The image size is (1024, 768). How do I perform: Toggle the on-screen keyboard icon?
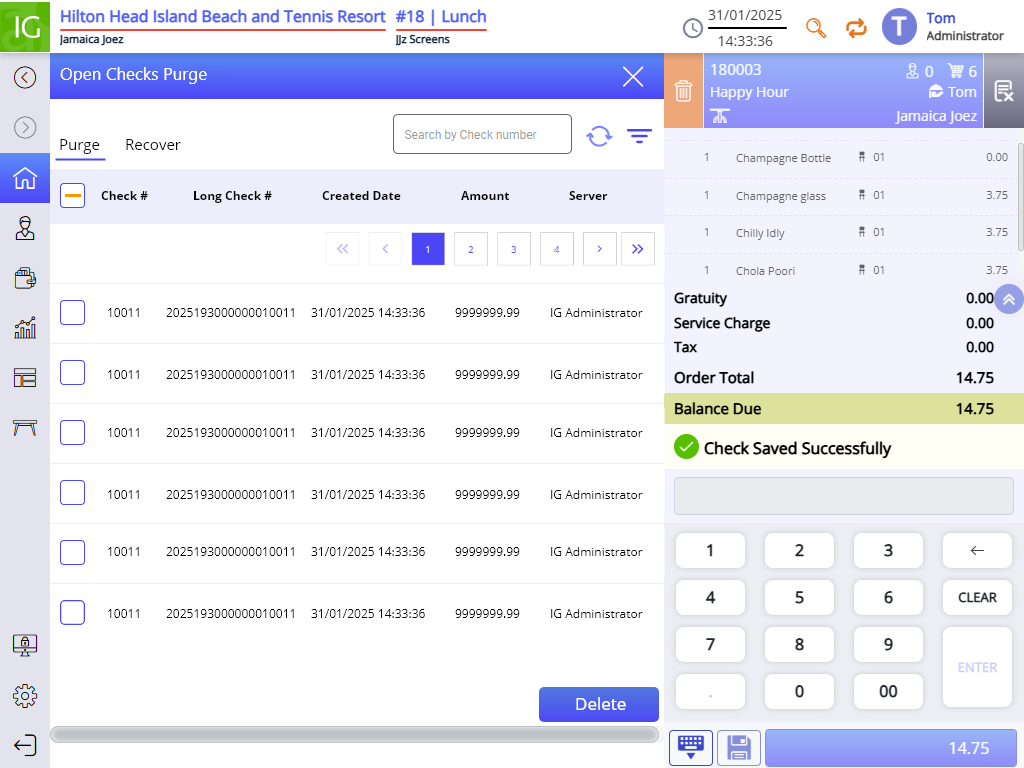[691, 747]
